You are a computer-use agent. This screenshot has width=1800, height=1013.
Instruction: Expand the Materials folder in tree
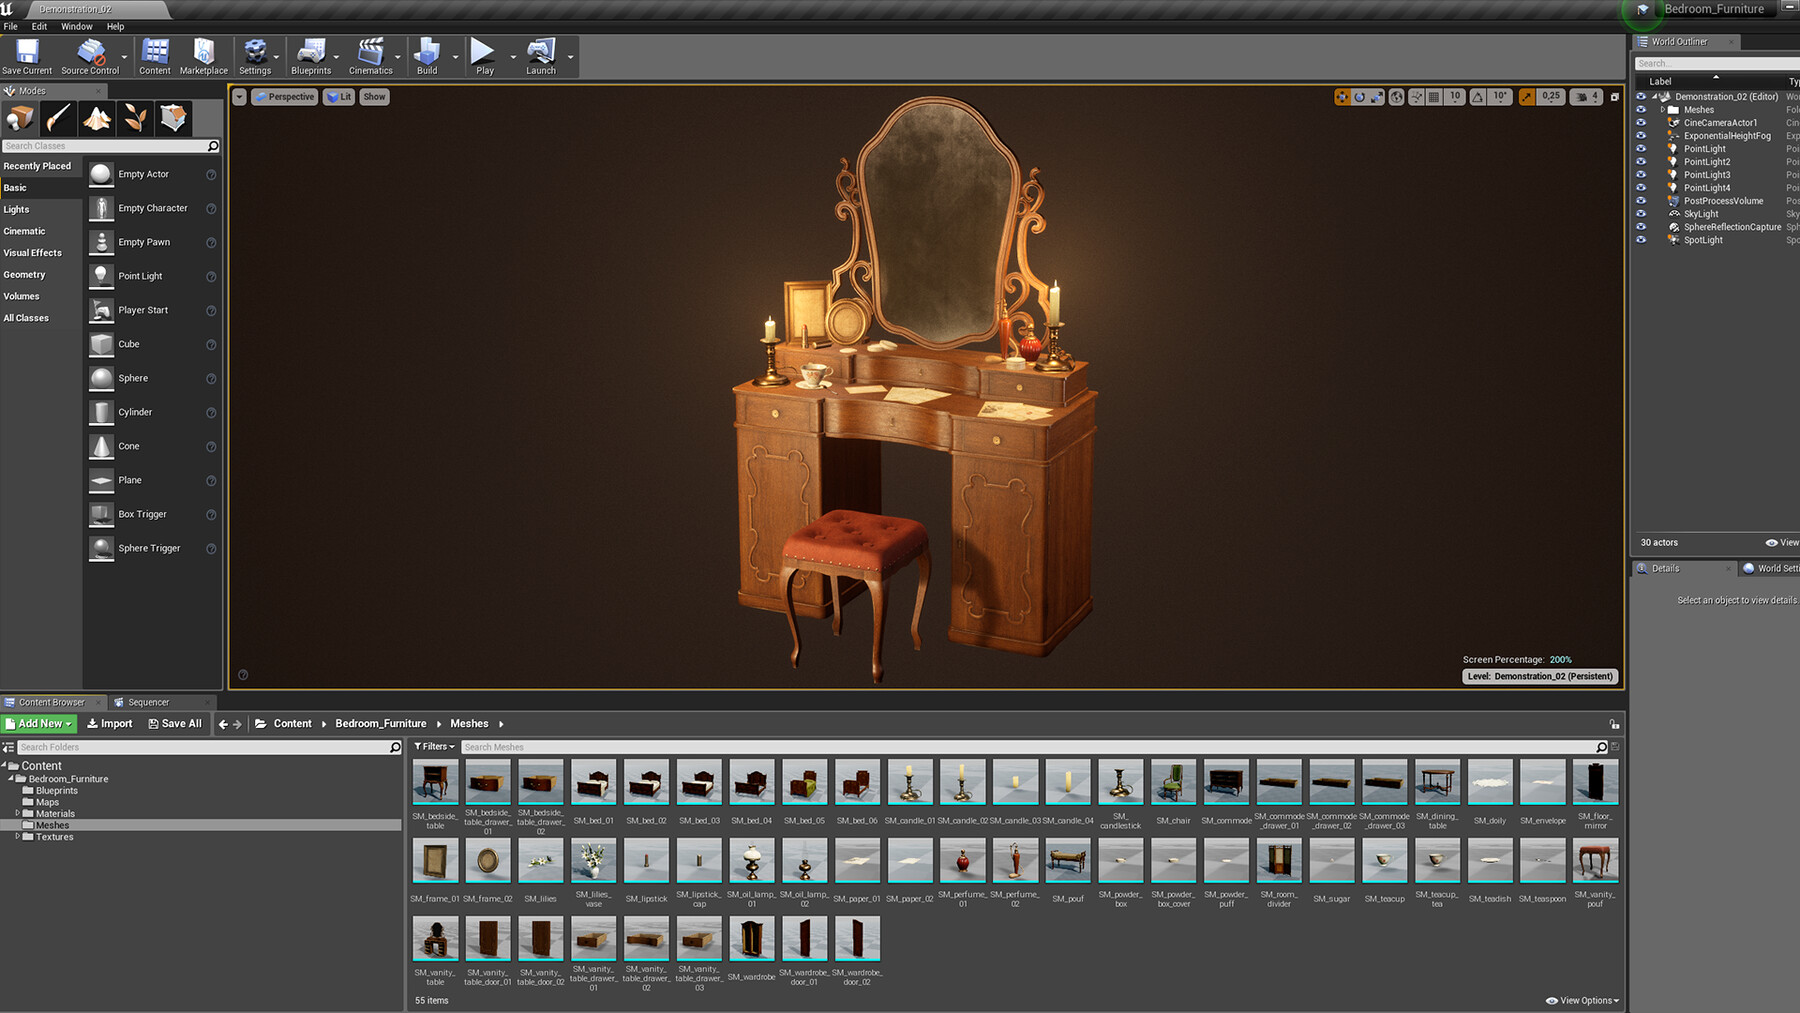(17, 813)
